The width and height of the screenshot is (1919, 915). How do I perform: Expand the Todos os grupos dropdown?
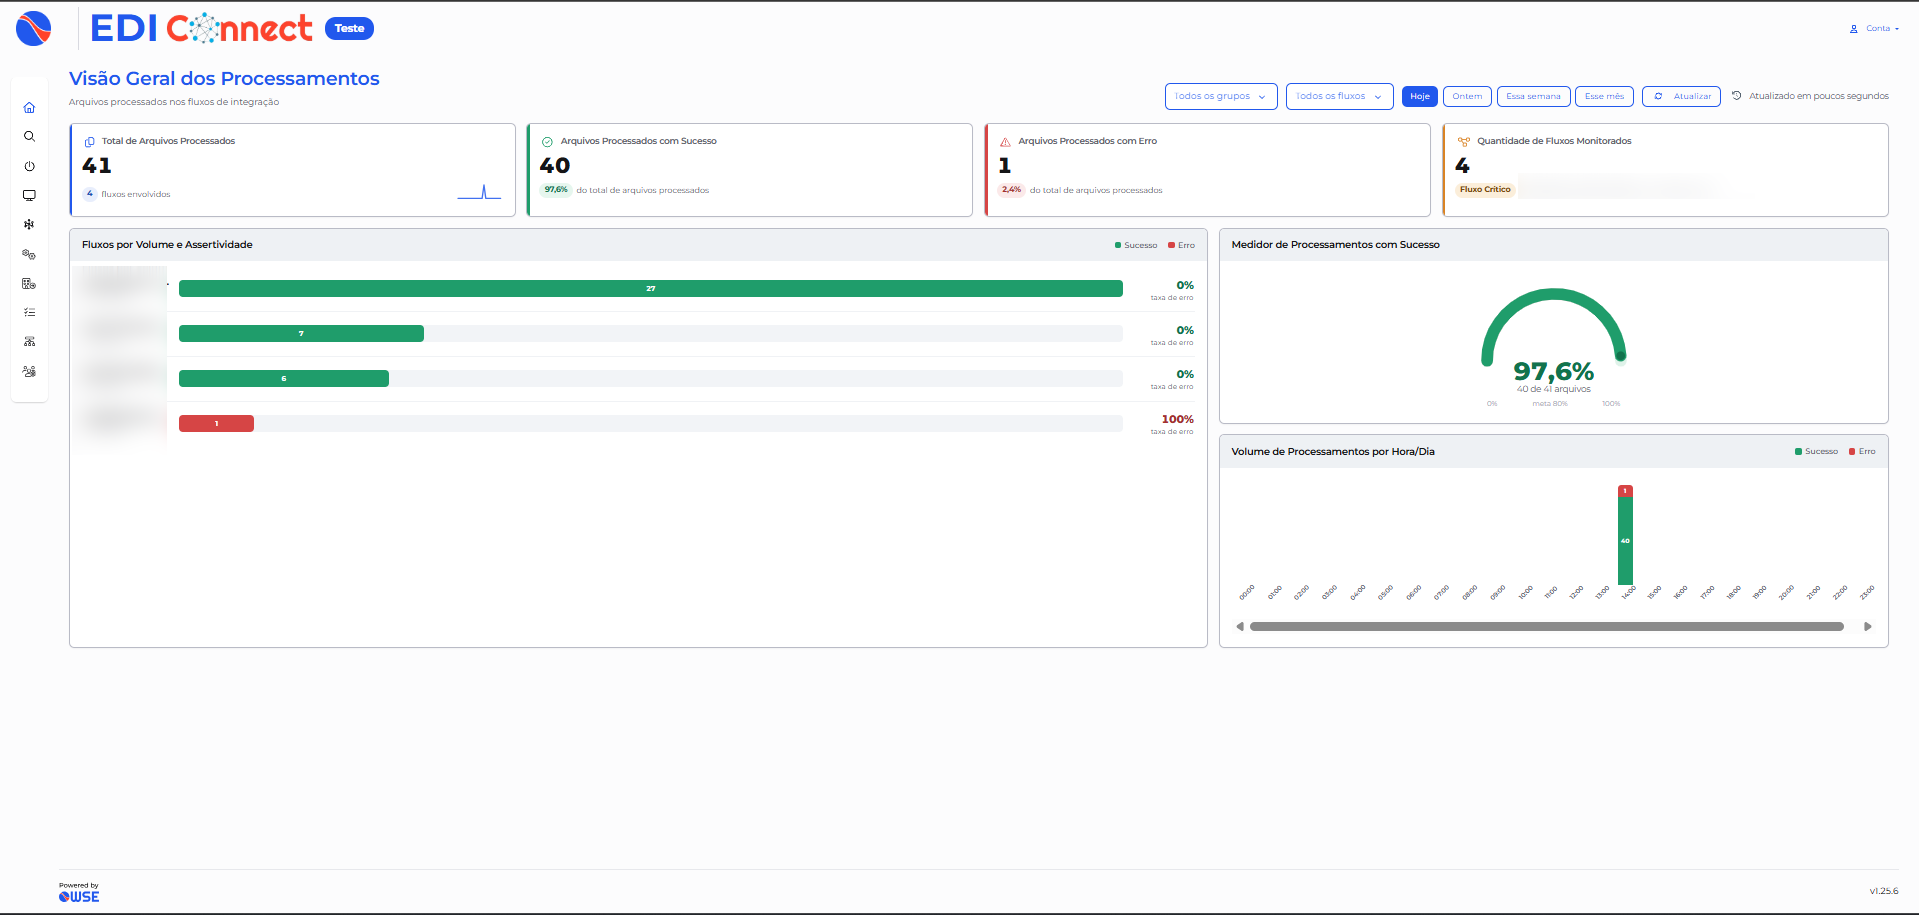tap(1221, 96)
